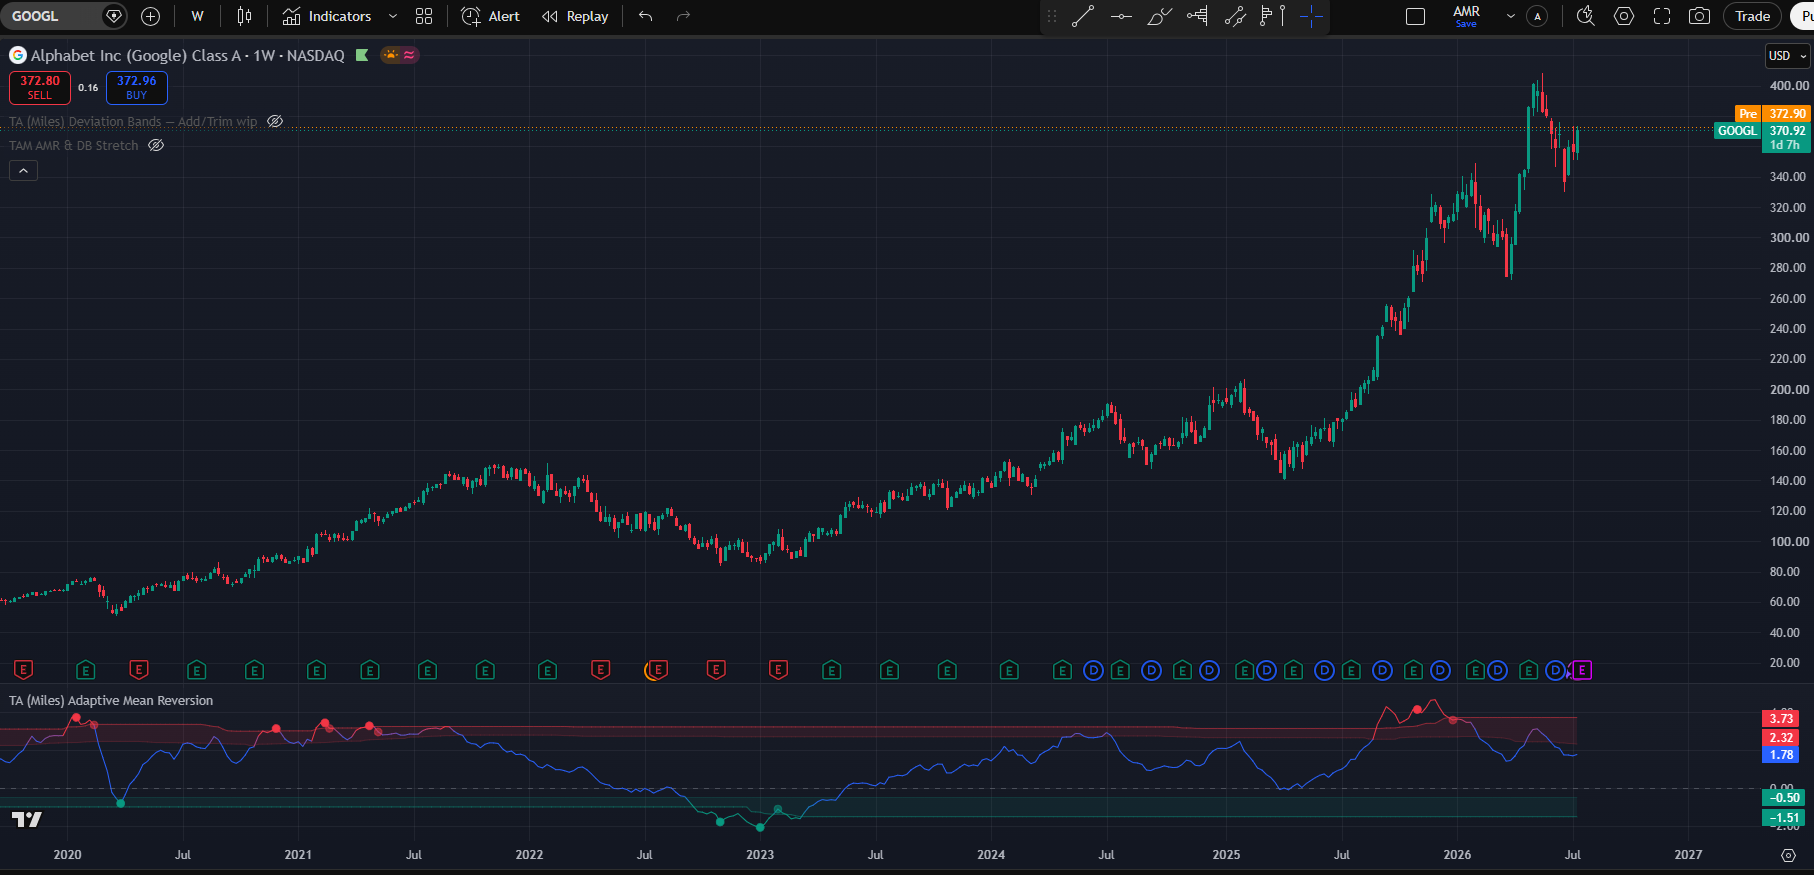Click the orange Pre 372.90 price label
Image resolution: width=1814 pixels, height=875 pixels.
point(1773,114)
